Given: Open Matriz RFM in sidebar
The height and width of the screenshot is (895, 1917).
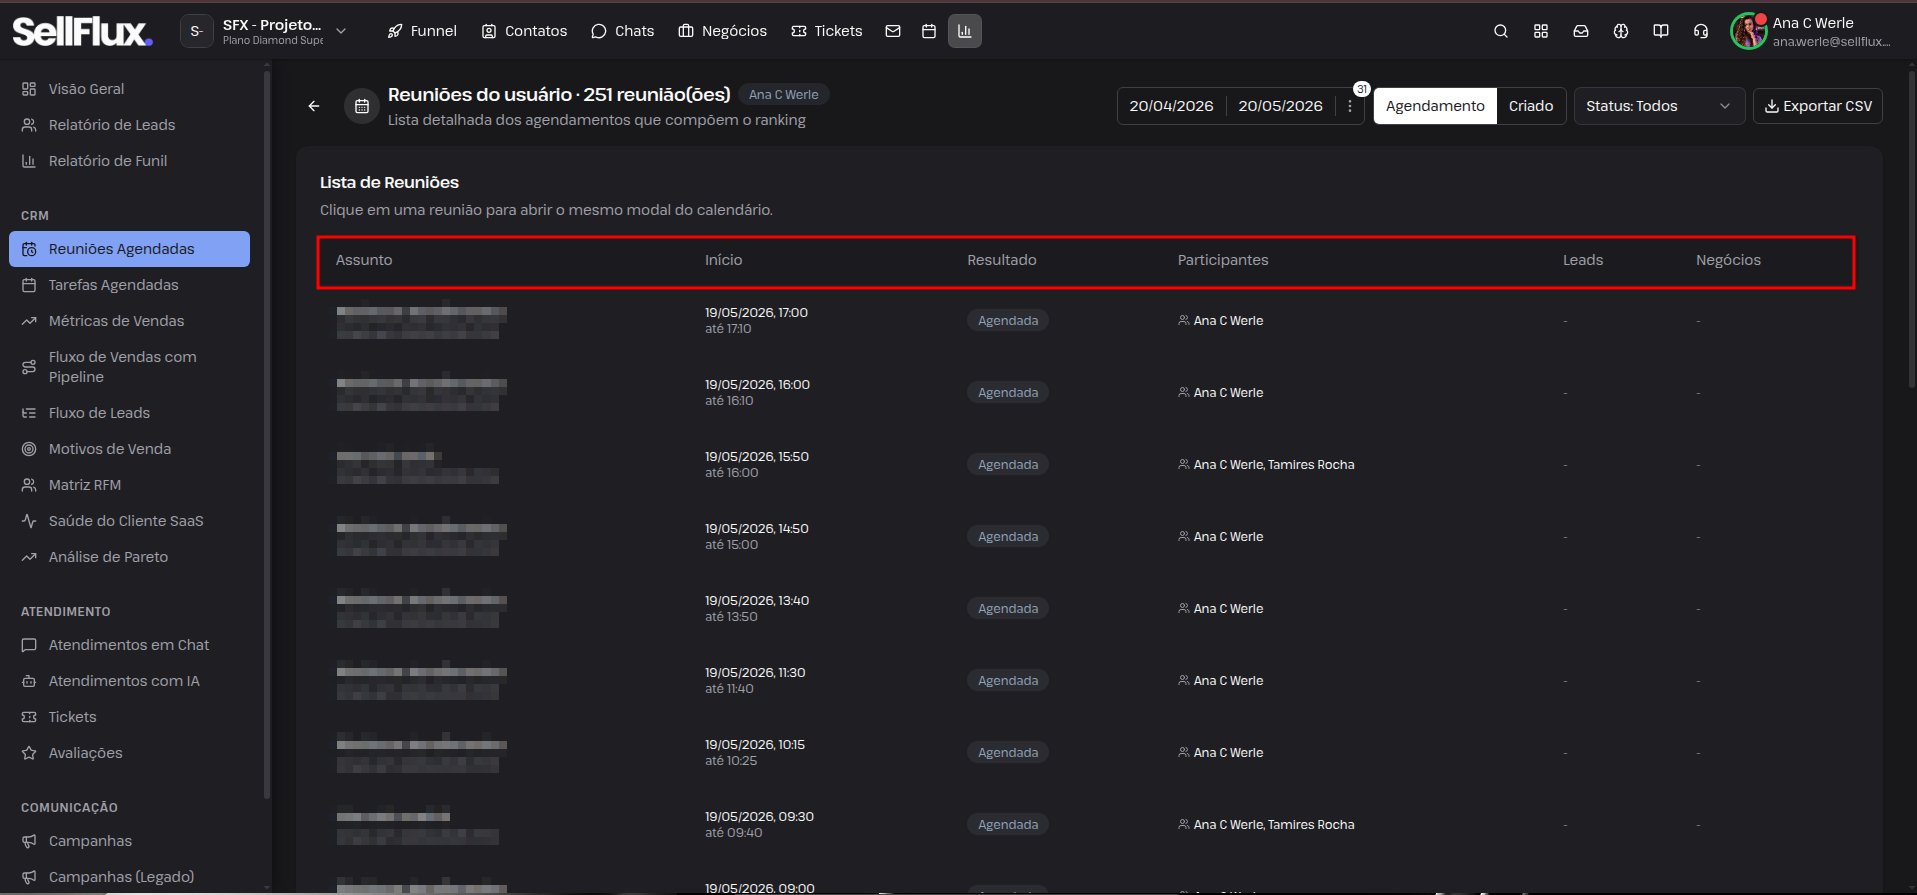Looking at the screenshot, I should click(x=129, y=485).
